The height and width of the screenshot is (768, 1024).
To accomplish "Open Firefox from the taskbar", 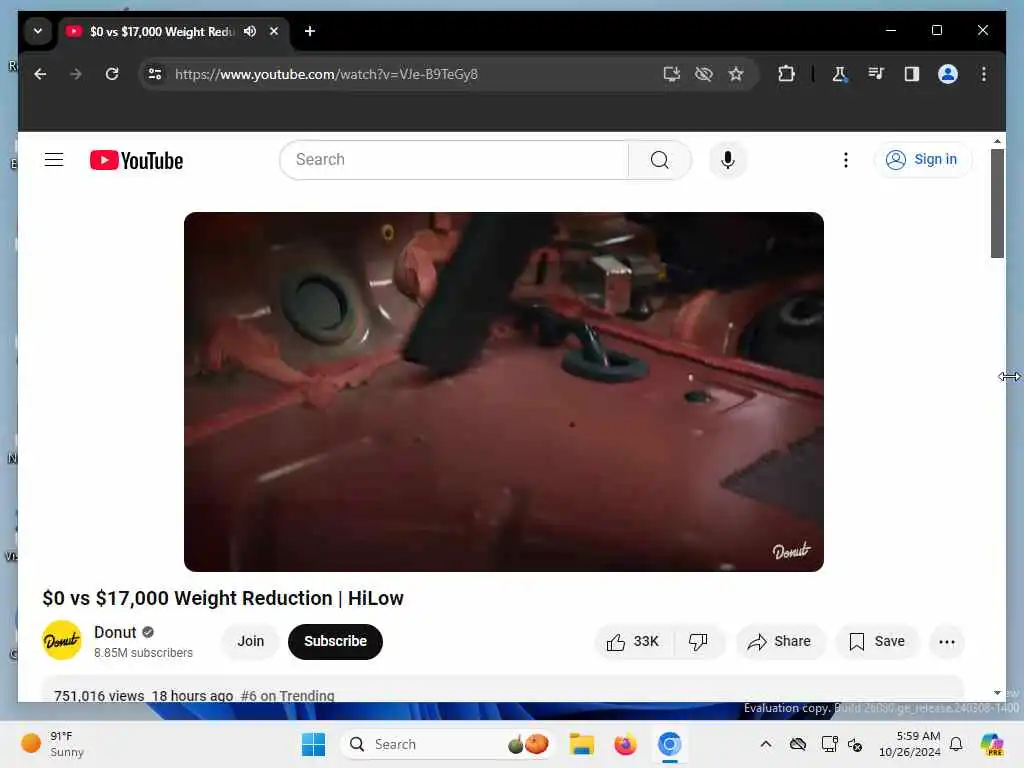I will [x=626, y=744].
